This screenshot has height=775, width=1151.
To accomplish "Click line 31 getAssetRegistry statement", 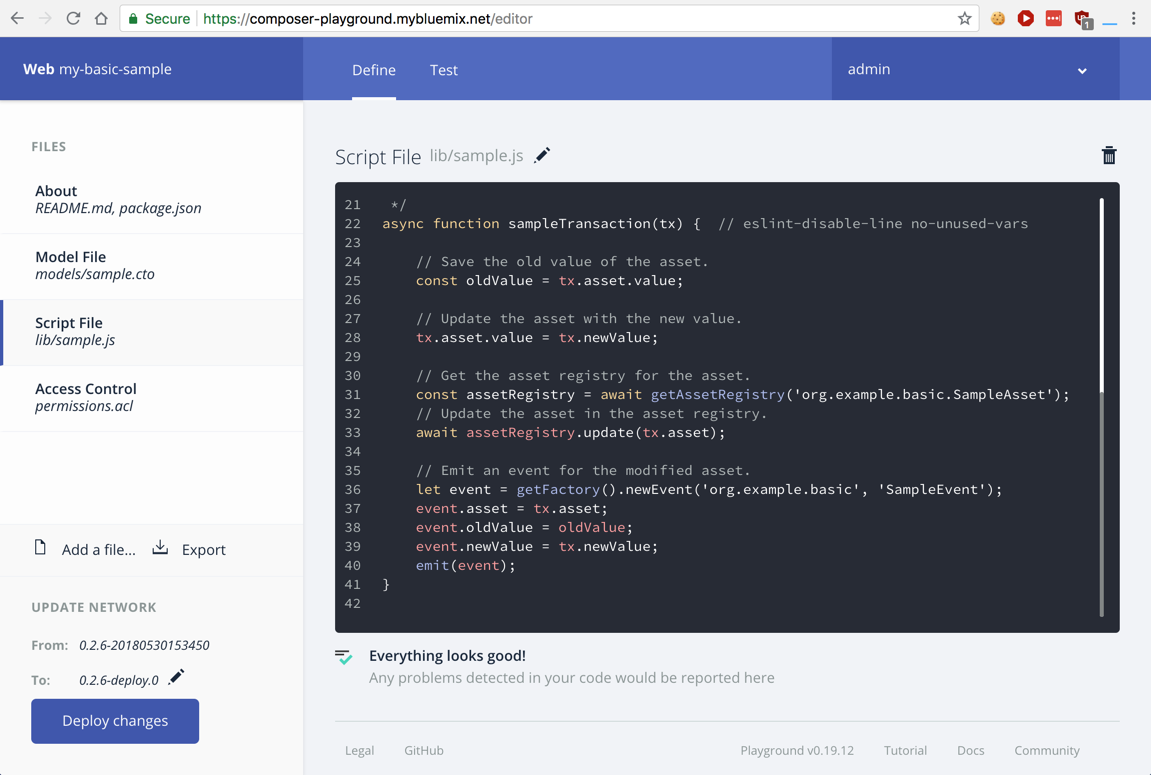I will coord(743,394).
